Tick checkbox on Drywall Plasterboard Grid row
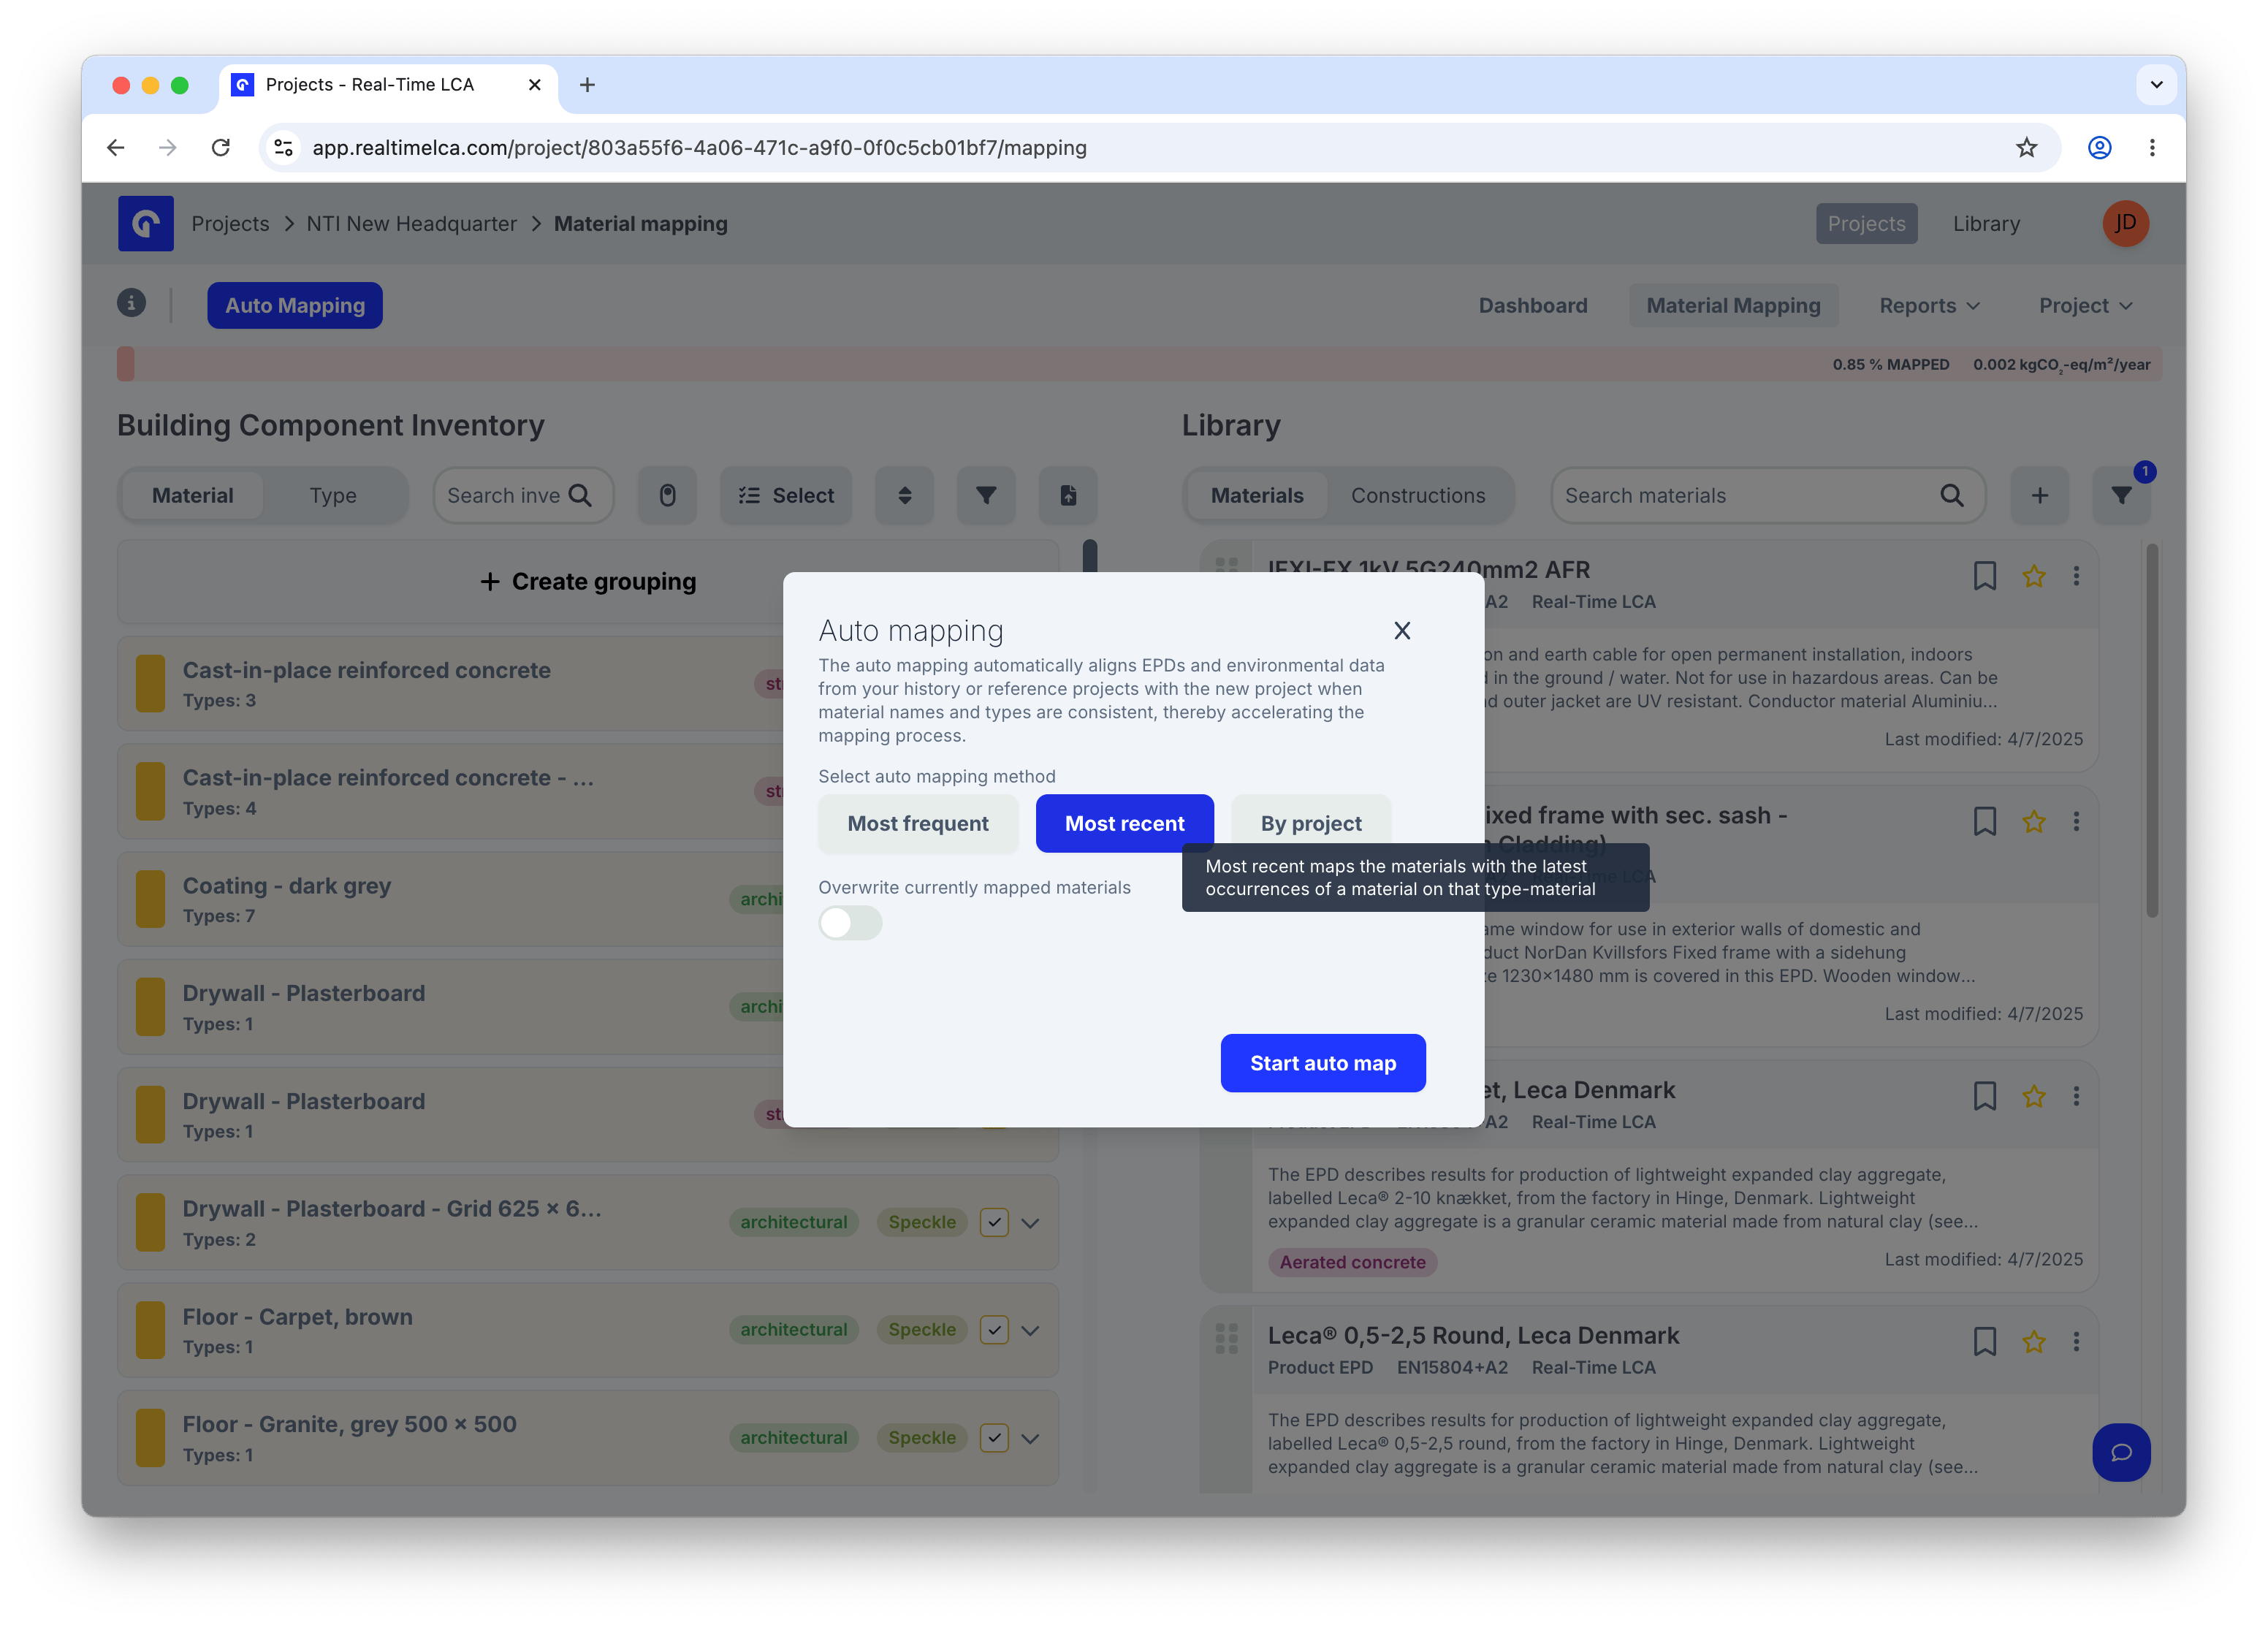 coord(993,1222)
